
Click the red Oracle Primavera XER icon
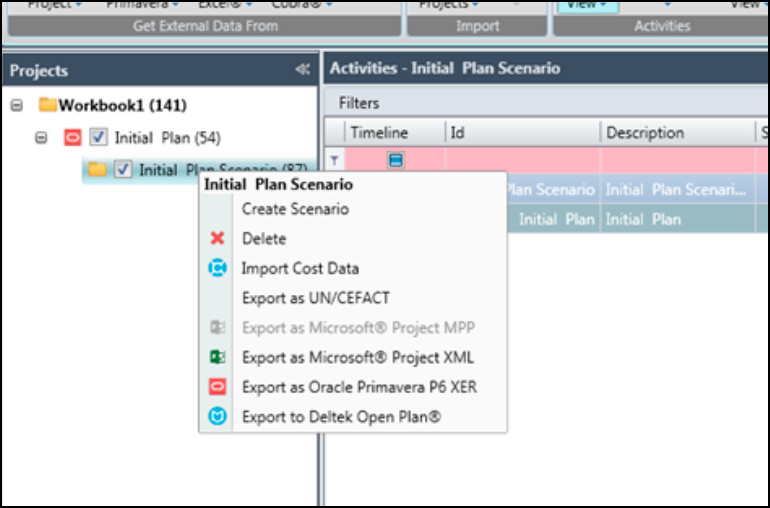[x=218, y=387]
